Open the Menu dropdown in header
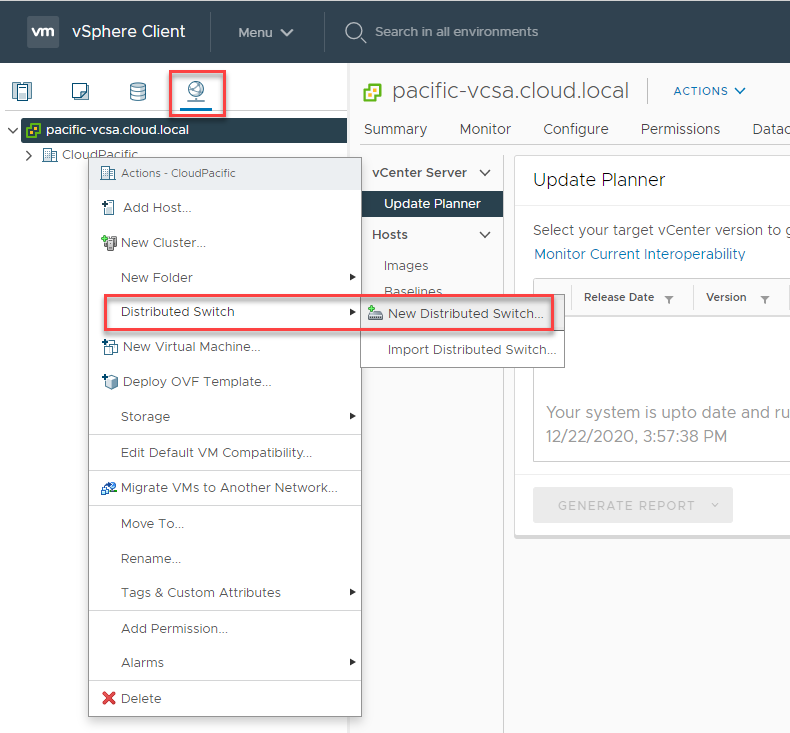 266,32
